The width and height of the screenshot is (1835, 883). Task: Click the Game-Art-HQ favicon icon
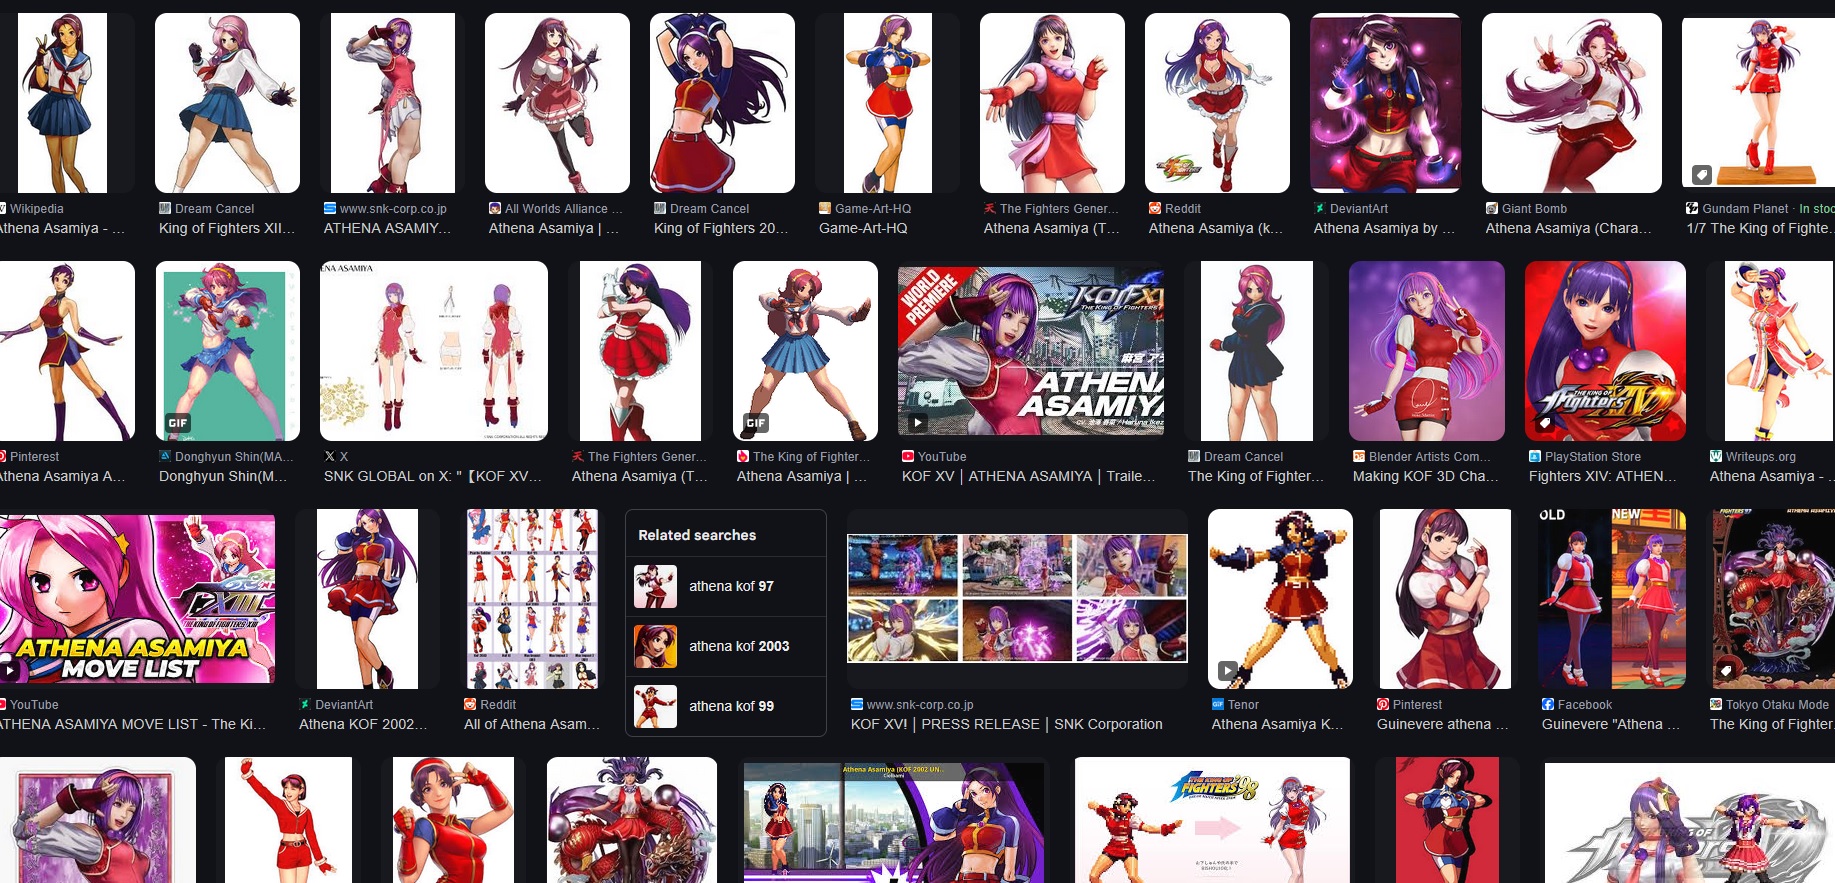pyautogui.click(x=825, y=208)
